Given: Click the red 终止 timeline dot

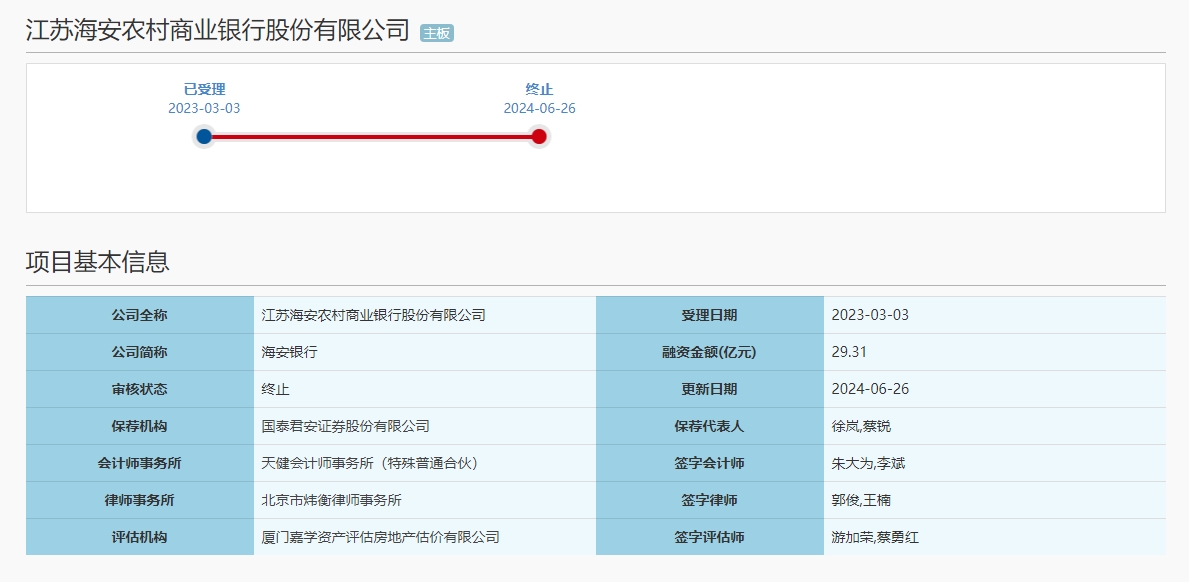Looking at the screenshot, I should 539,136.
